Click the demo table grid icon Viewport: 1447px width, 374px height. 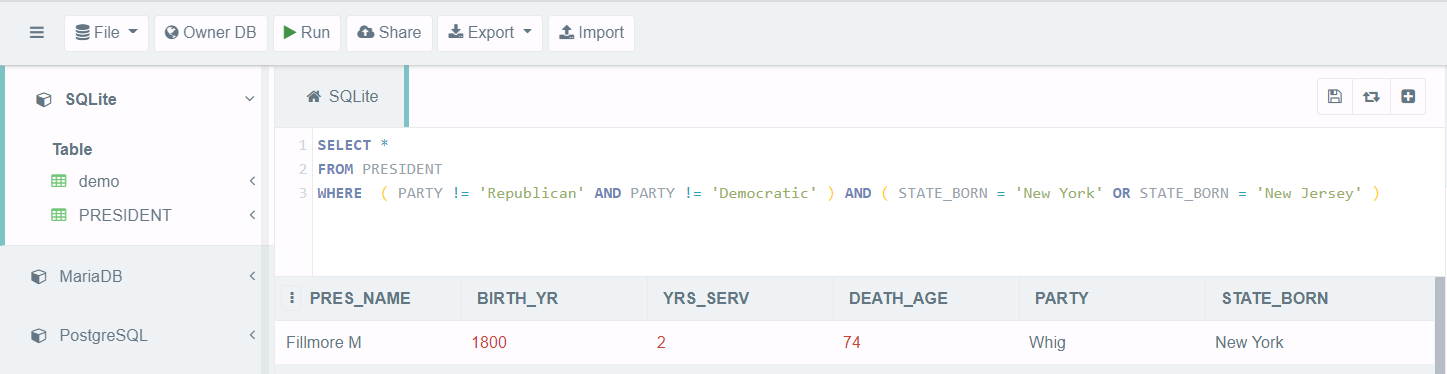(x=59, y=182)
